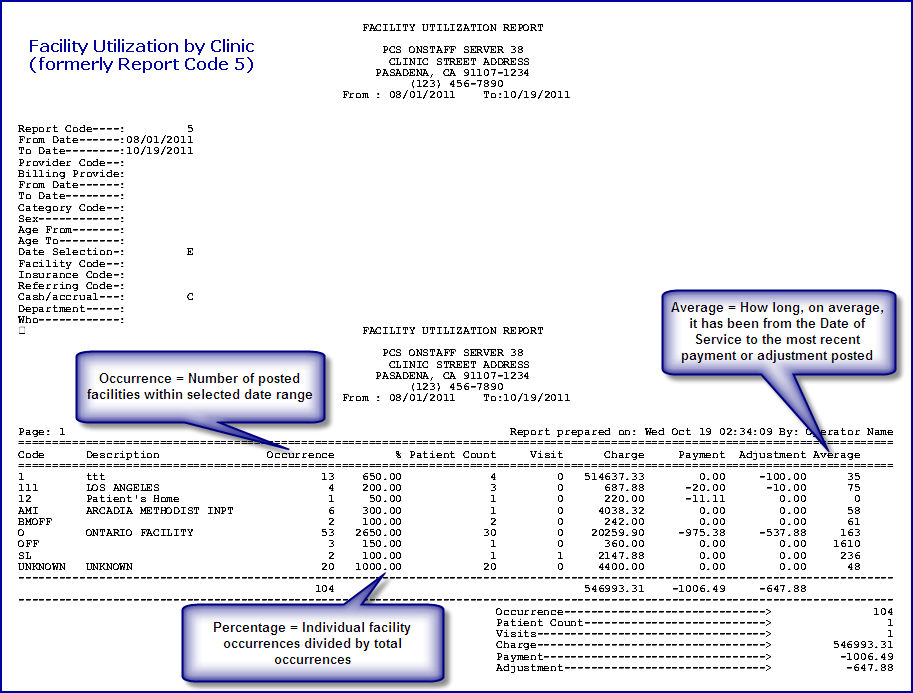Viewport: 913px width, 693px height.
Task: Select the percentage value 1000.00
Action: pos(378,567)
